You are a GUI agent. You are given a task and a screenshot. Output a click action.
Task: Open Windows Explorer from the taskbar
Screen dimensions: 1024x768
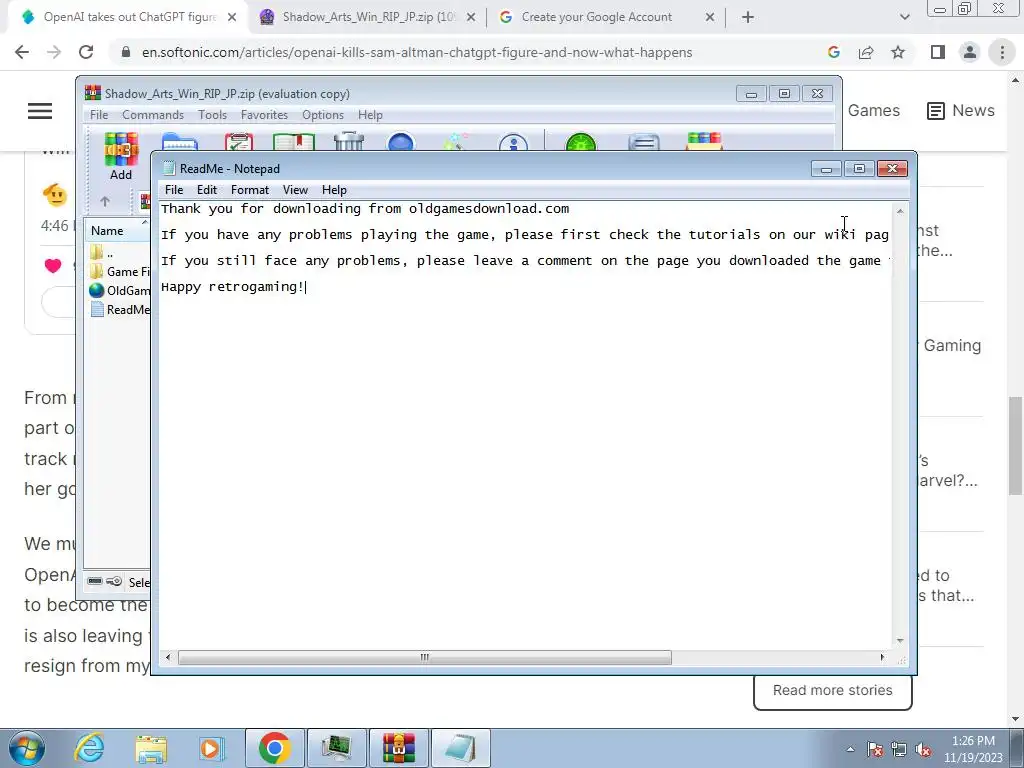151,748
